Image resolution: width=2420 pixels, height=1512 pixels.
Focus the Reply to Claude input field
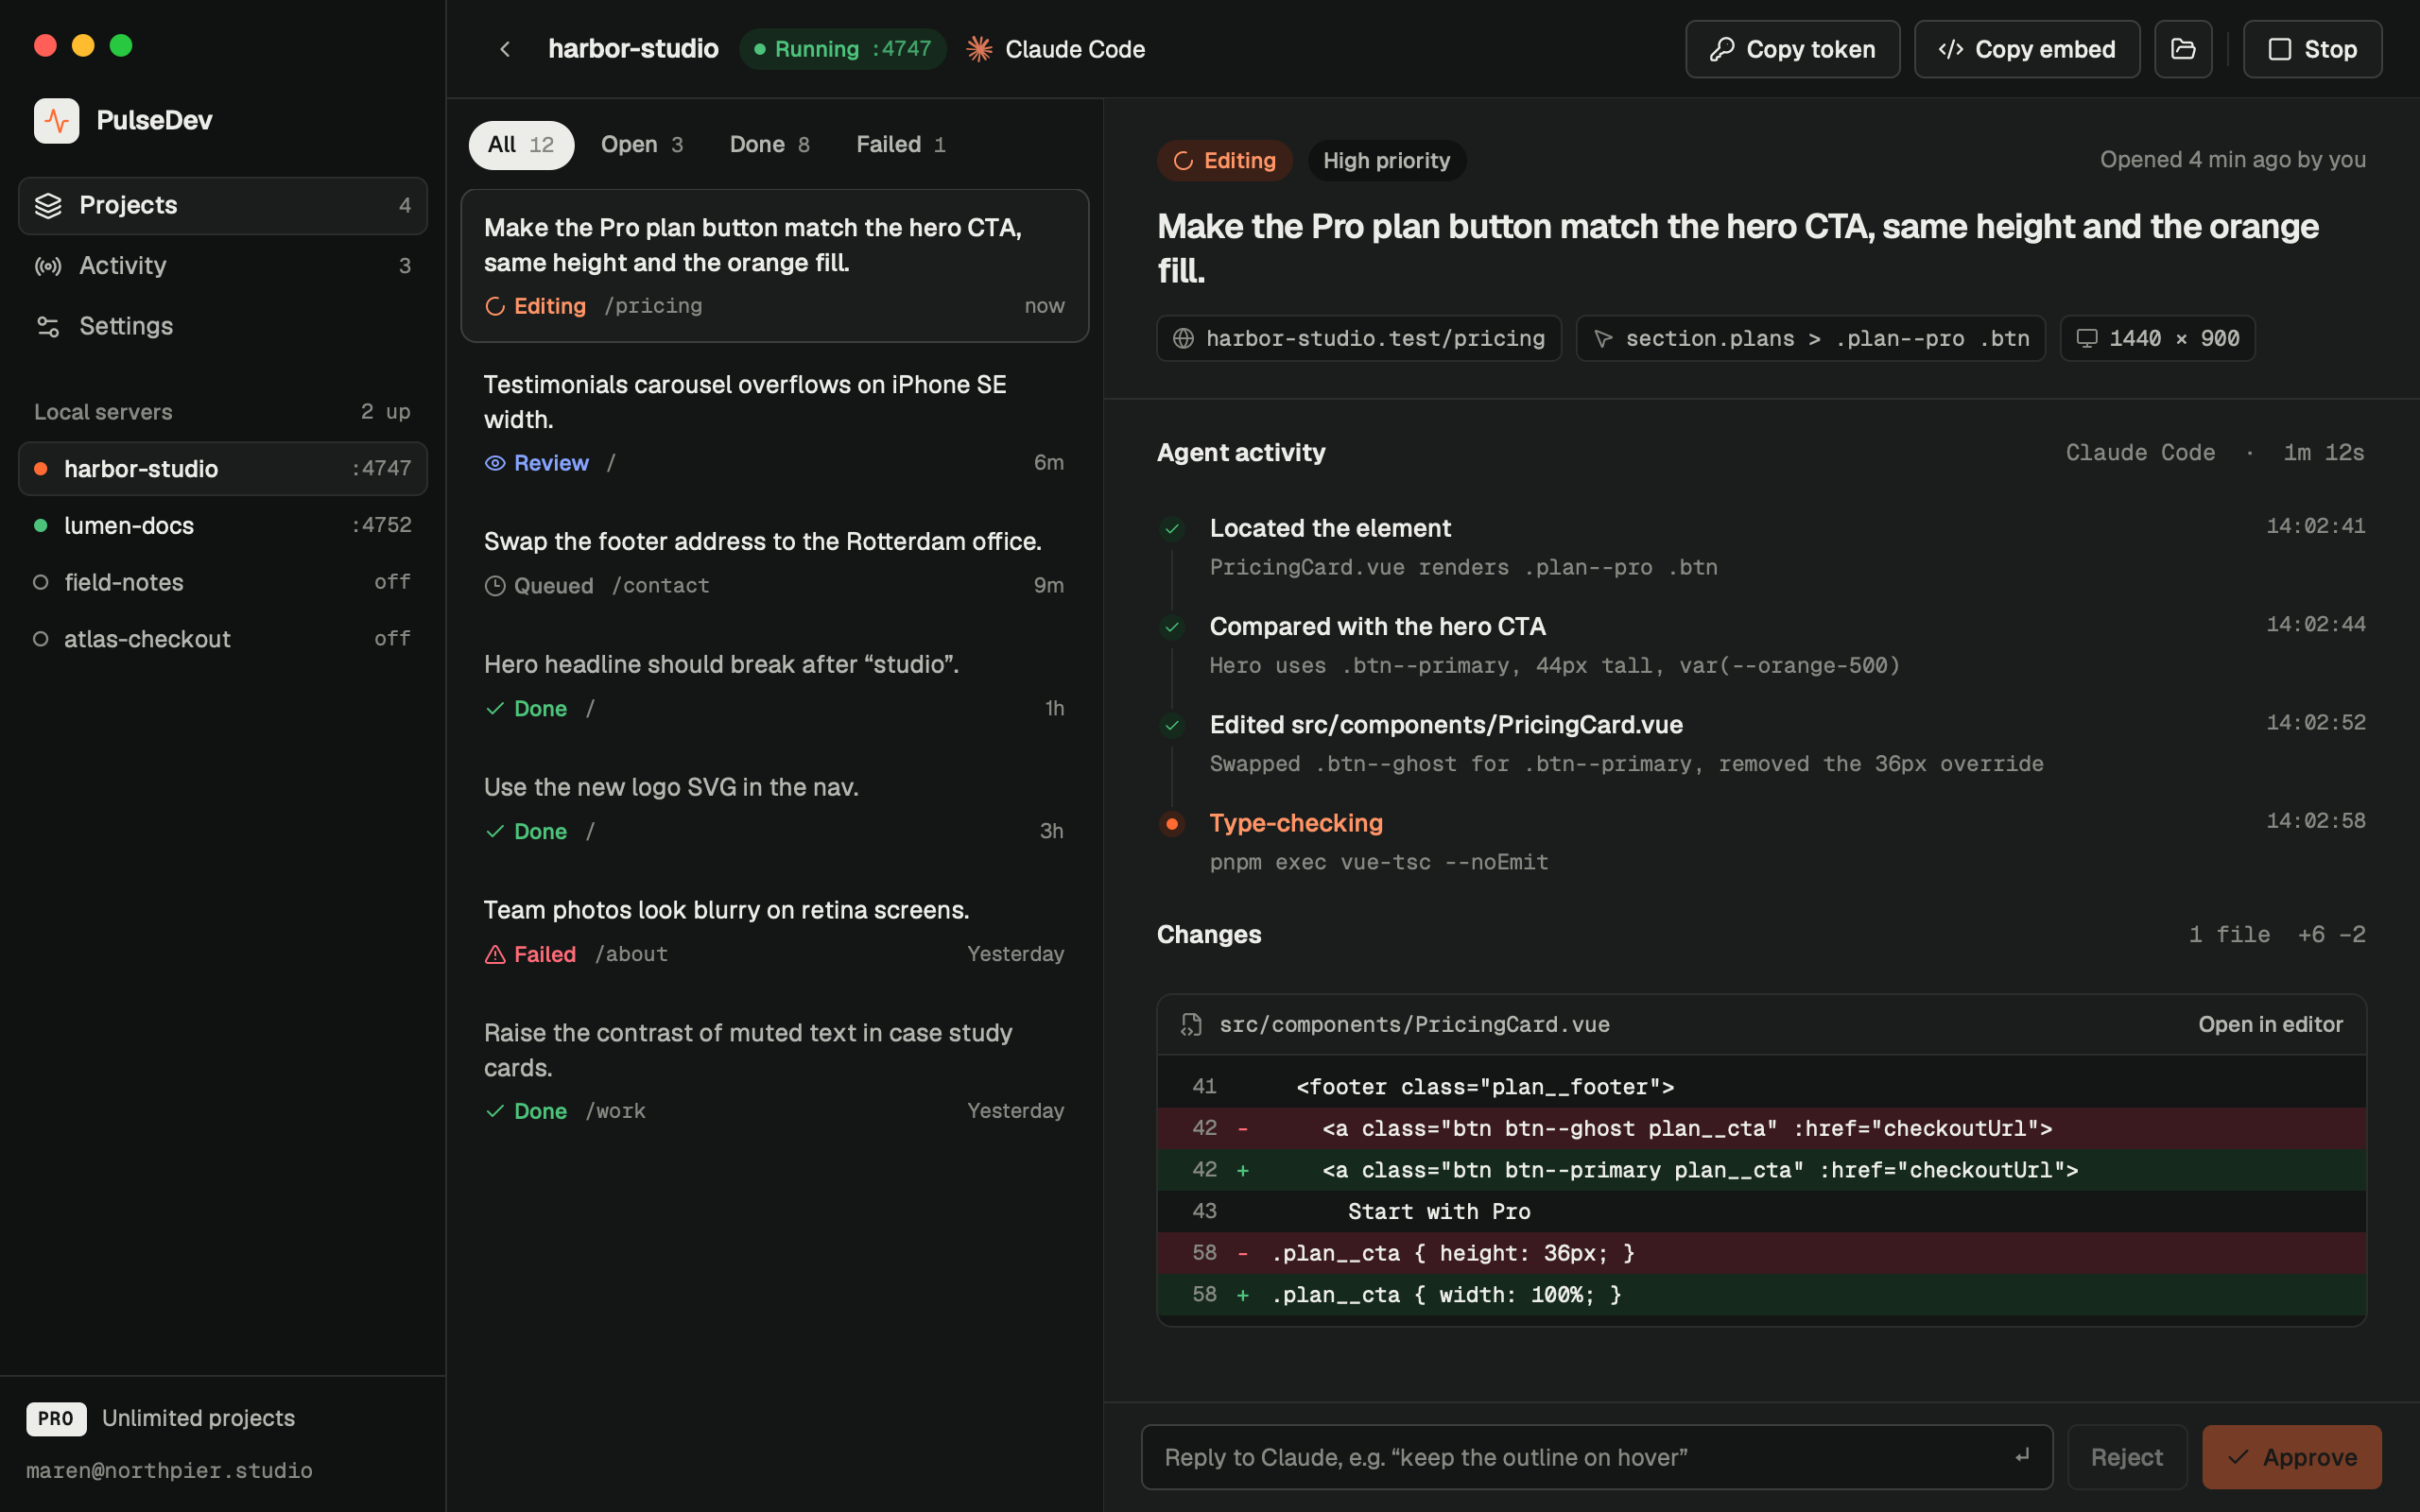[1596, 1457]
